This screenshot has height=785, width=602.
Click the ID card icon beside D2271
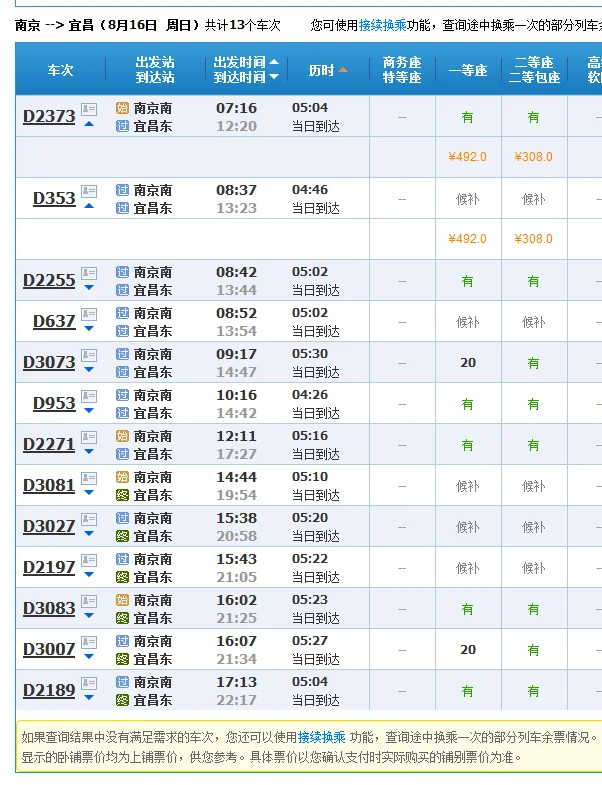(x=89, y=437)
